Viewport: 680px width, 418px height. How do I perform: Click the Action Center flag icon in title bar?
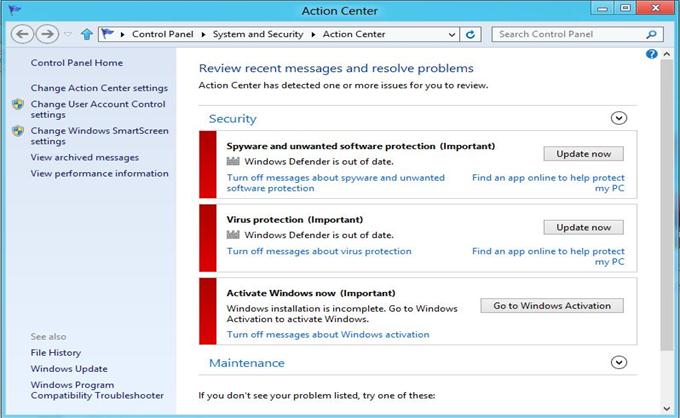click(13, 10)
